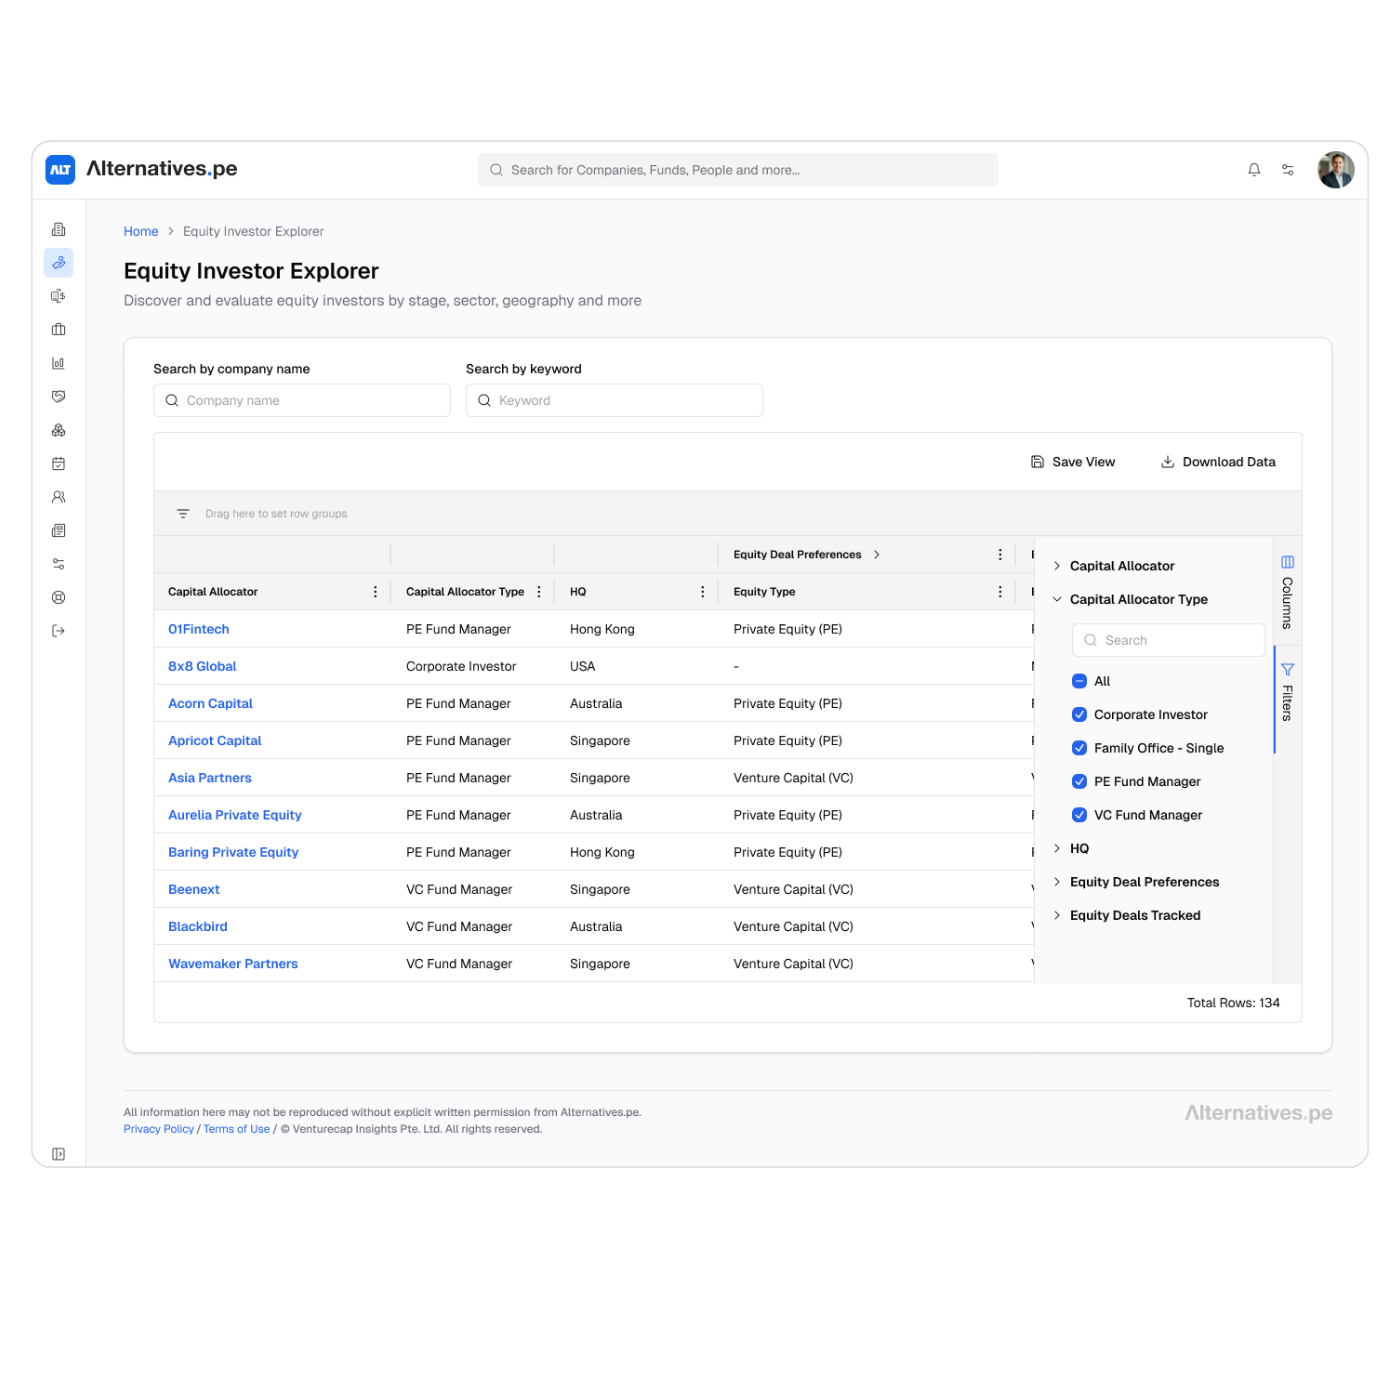Image resolution: width=1400 pixels, height=1400 pixels.
Task: Open the Aurelia Private Equity link
Action: pyautogui.click(x=235, y=815)
